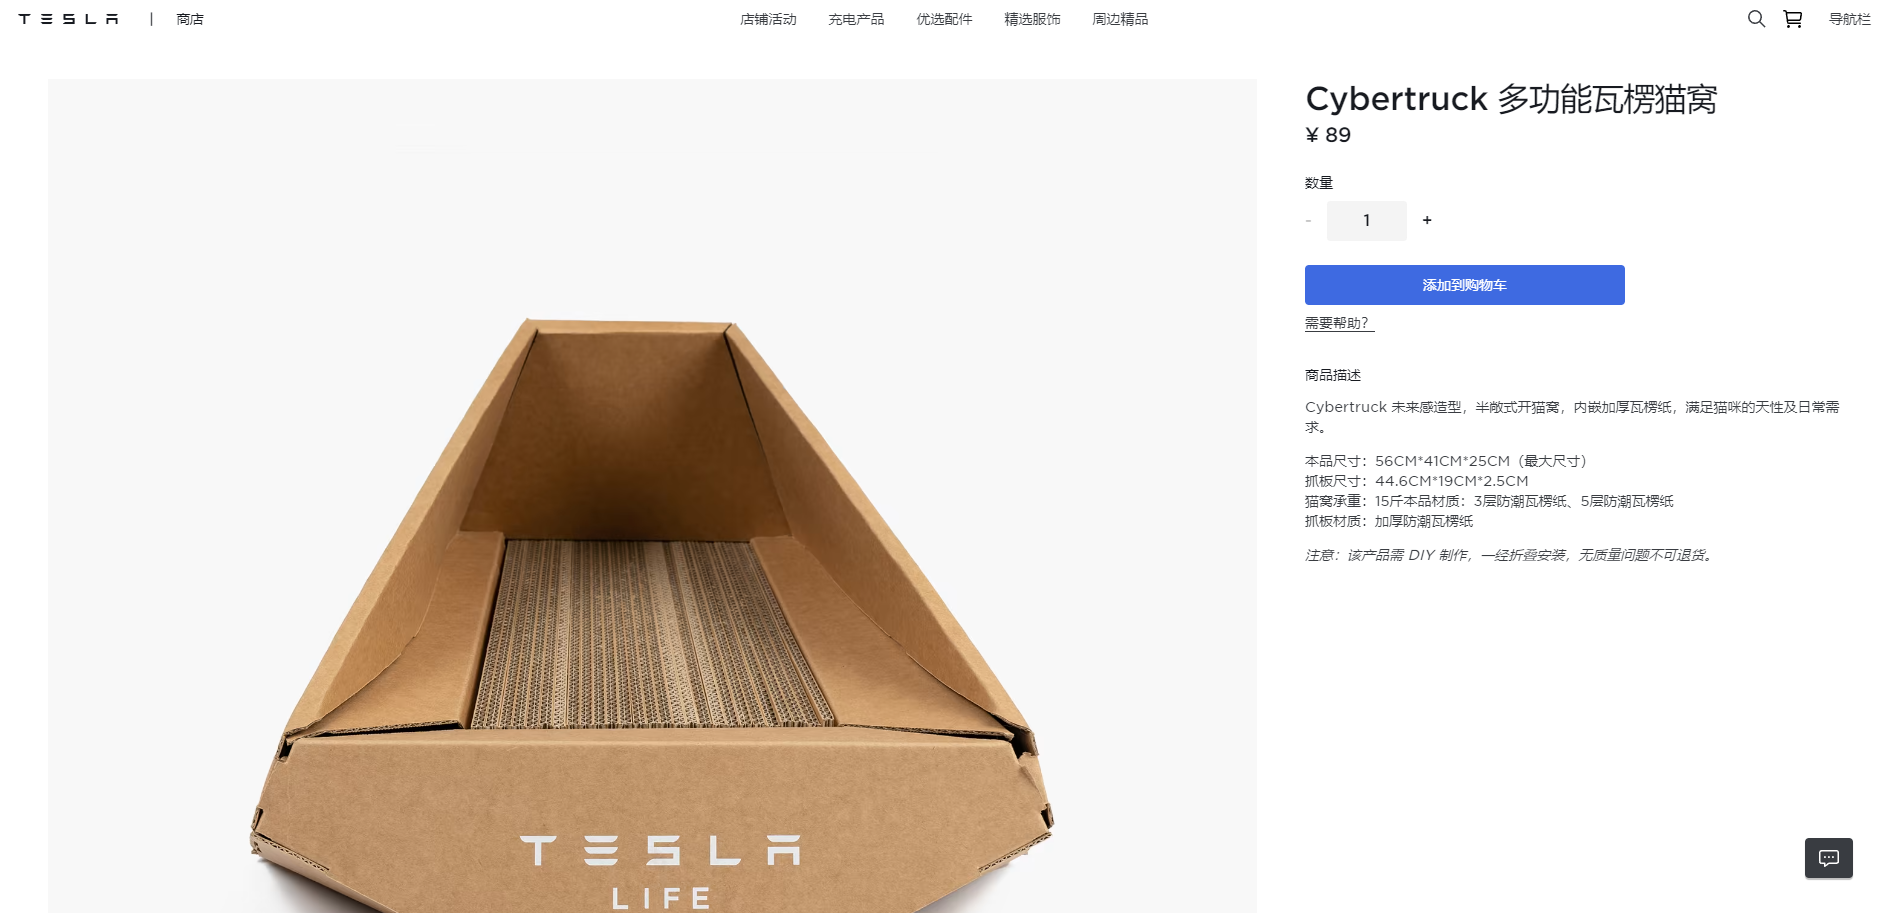1895x913 pixels.
Task: Click the Cybertruck 多功能瓦楞猫窝 product title
Action: point(1511,99)
